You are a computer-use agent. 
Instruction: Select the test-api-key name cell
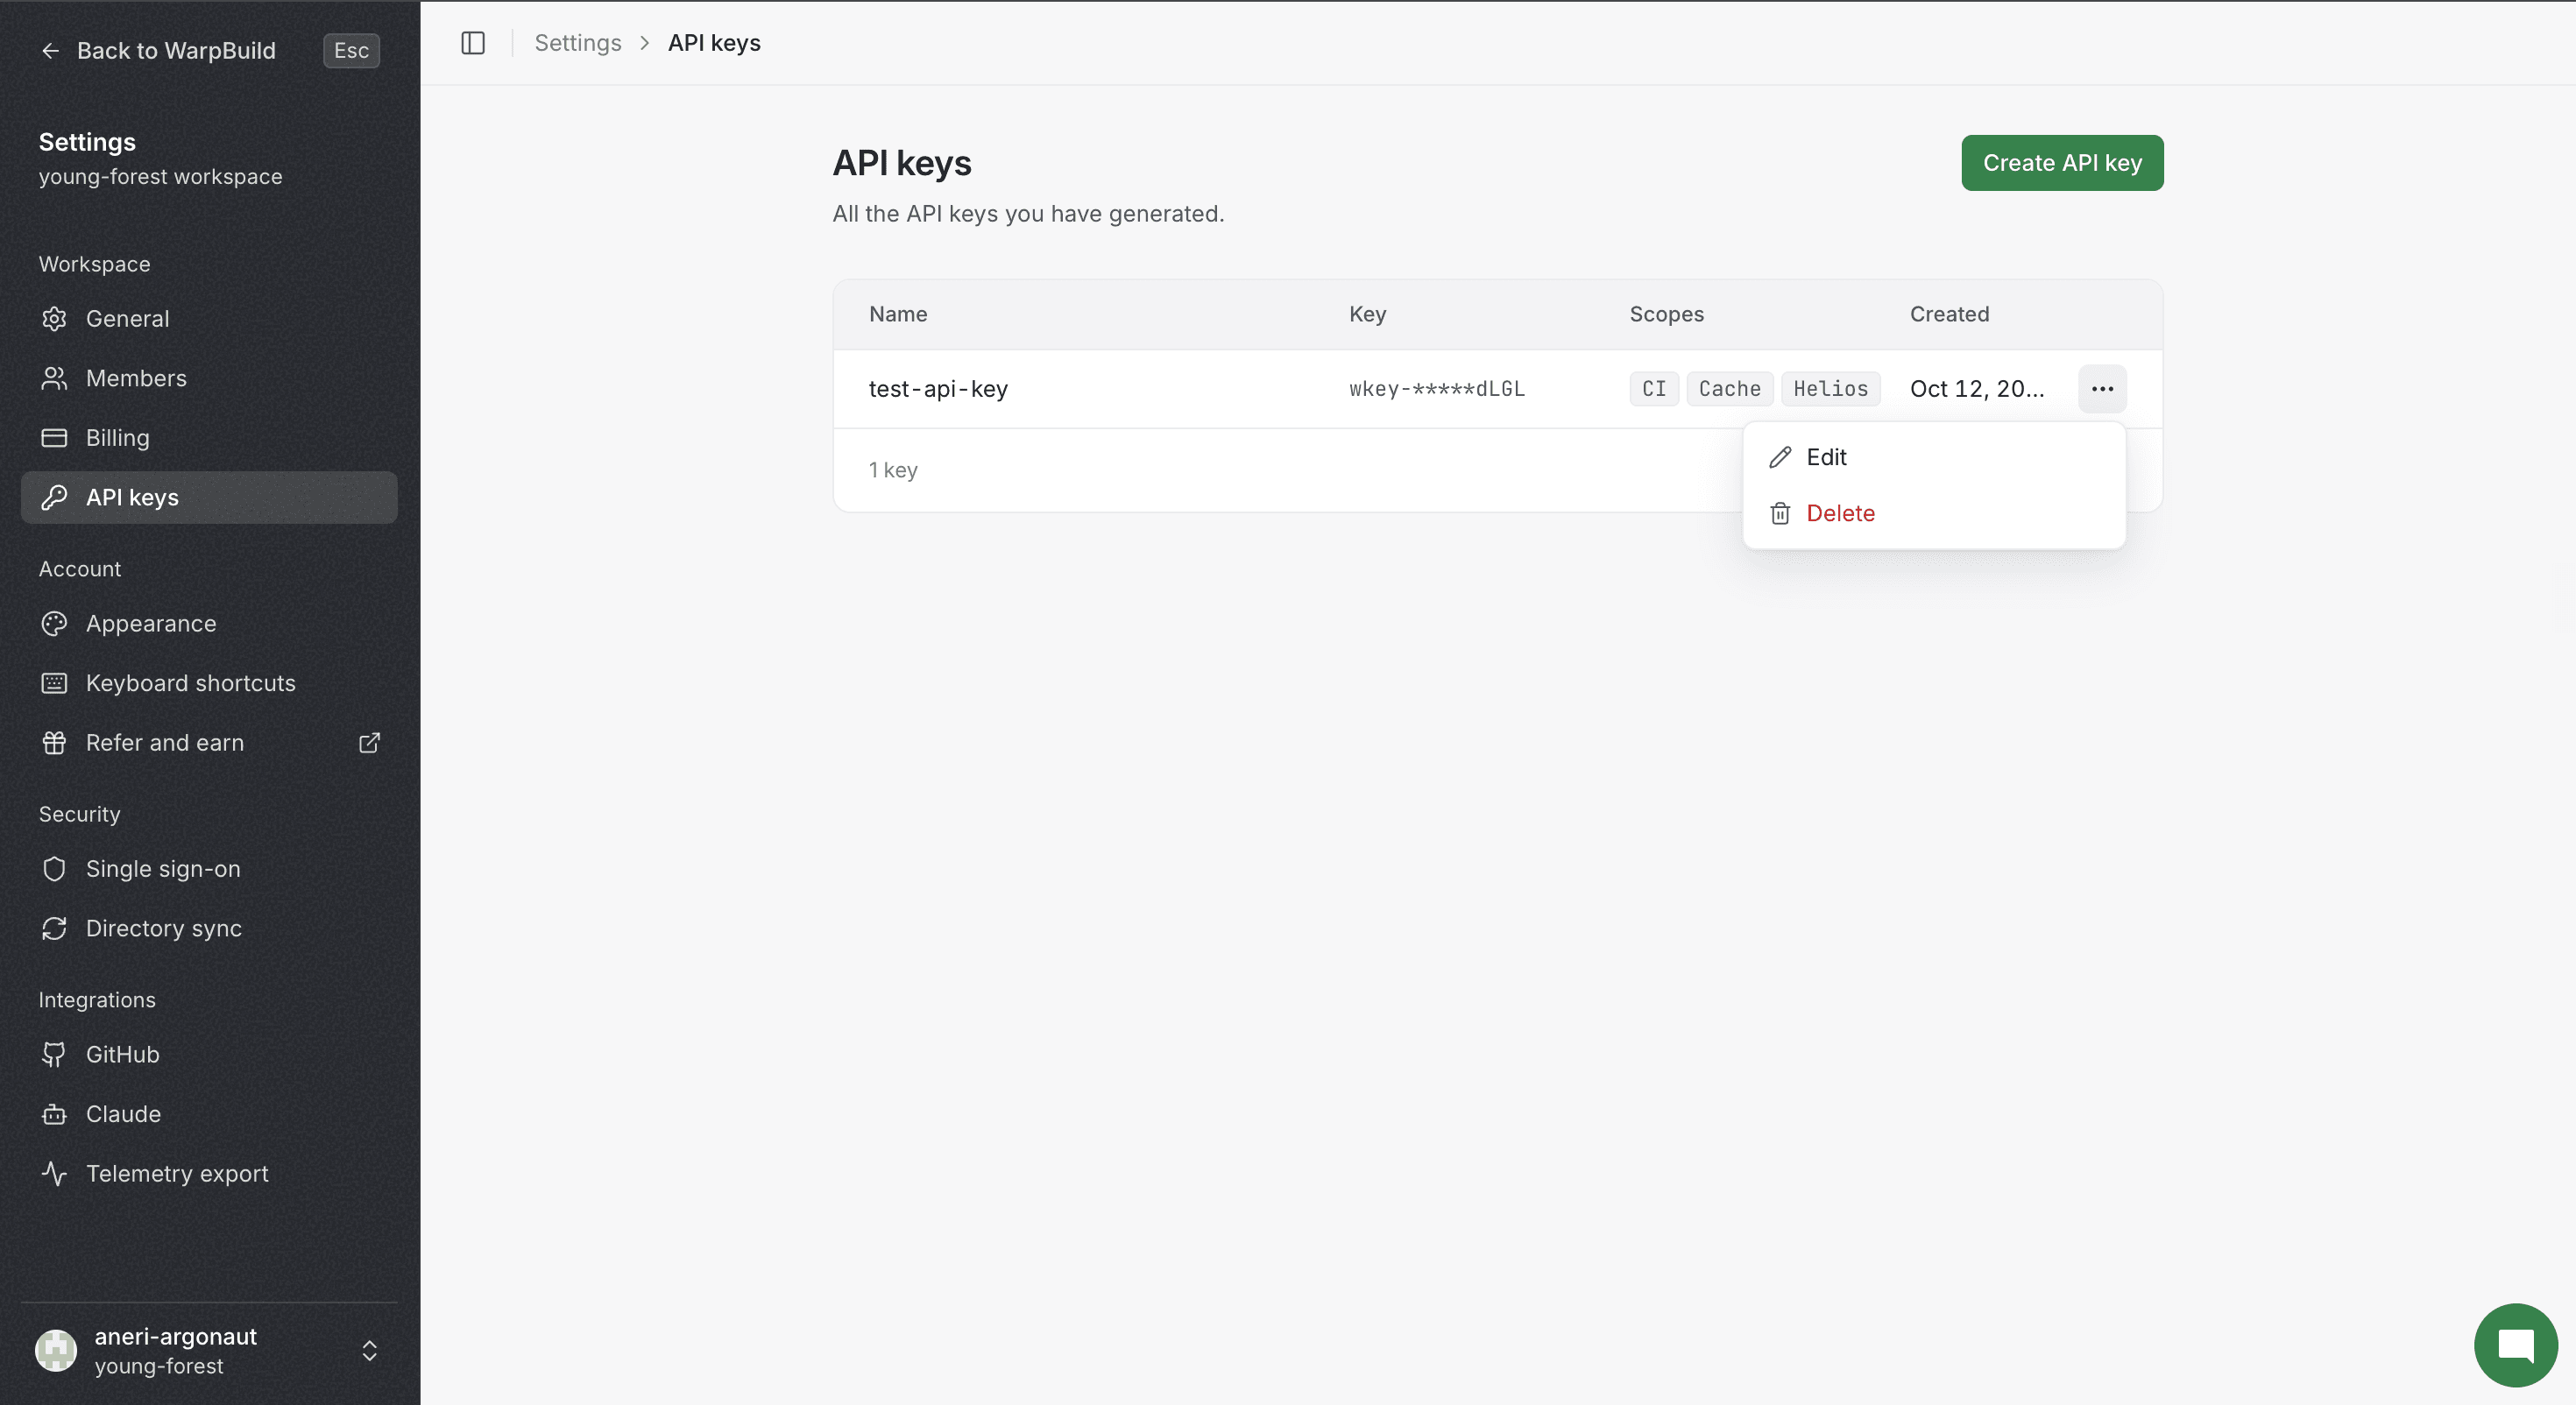(938, 389)
